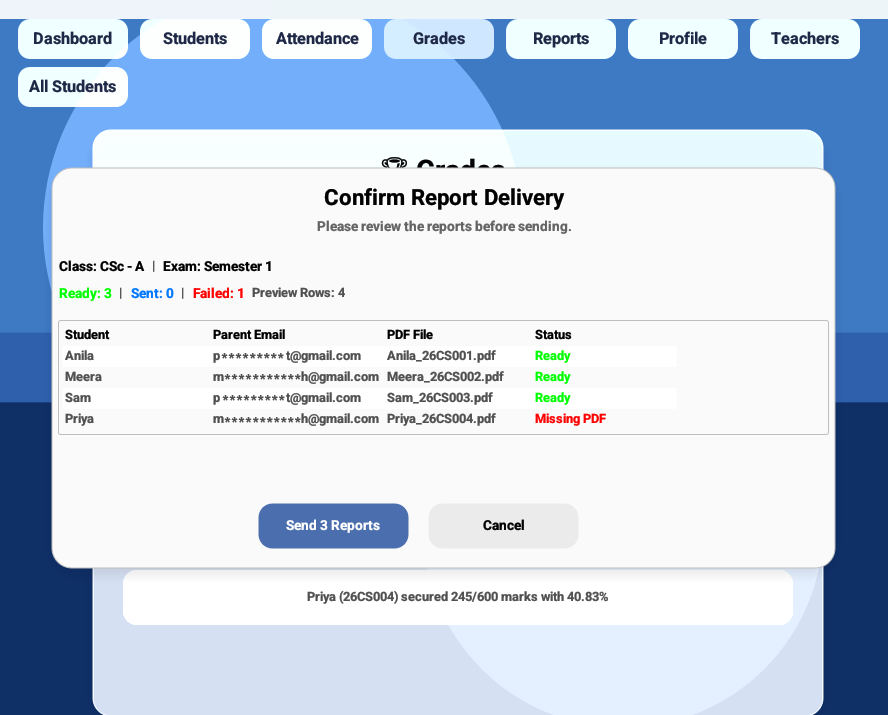Image resolution: width=888 pixels, height=715 pixels.
Task: View the Profile tab
Action: pyautogui.click(x=682, y=38)
